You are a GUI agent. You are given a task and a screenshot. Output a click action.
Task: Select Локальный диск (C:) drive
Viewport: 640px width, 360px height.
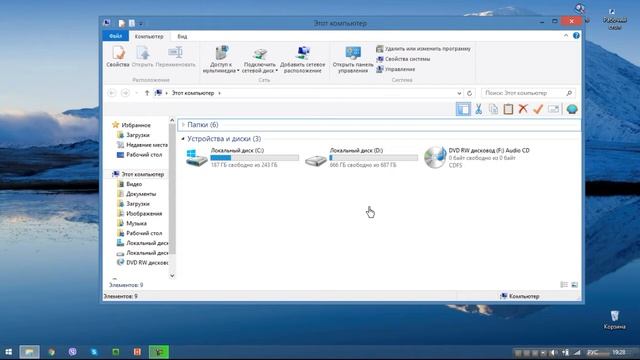(x=242, y=158)
